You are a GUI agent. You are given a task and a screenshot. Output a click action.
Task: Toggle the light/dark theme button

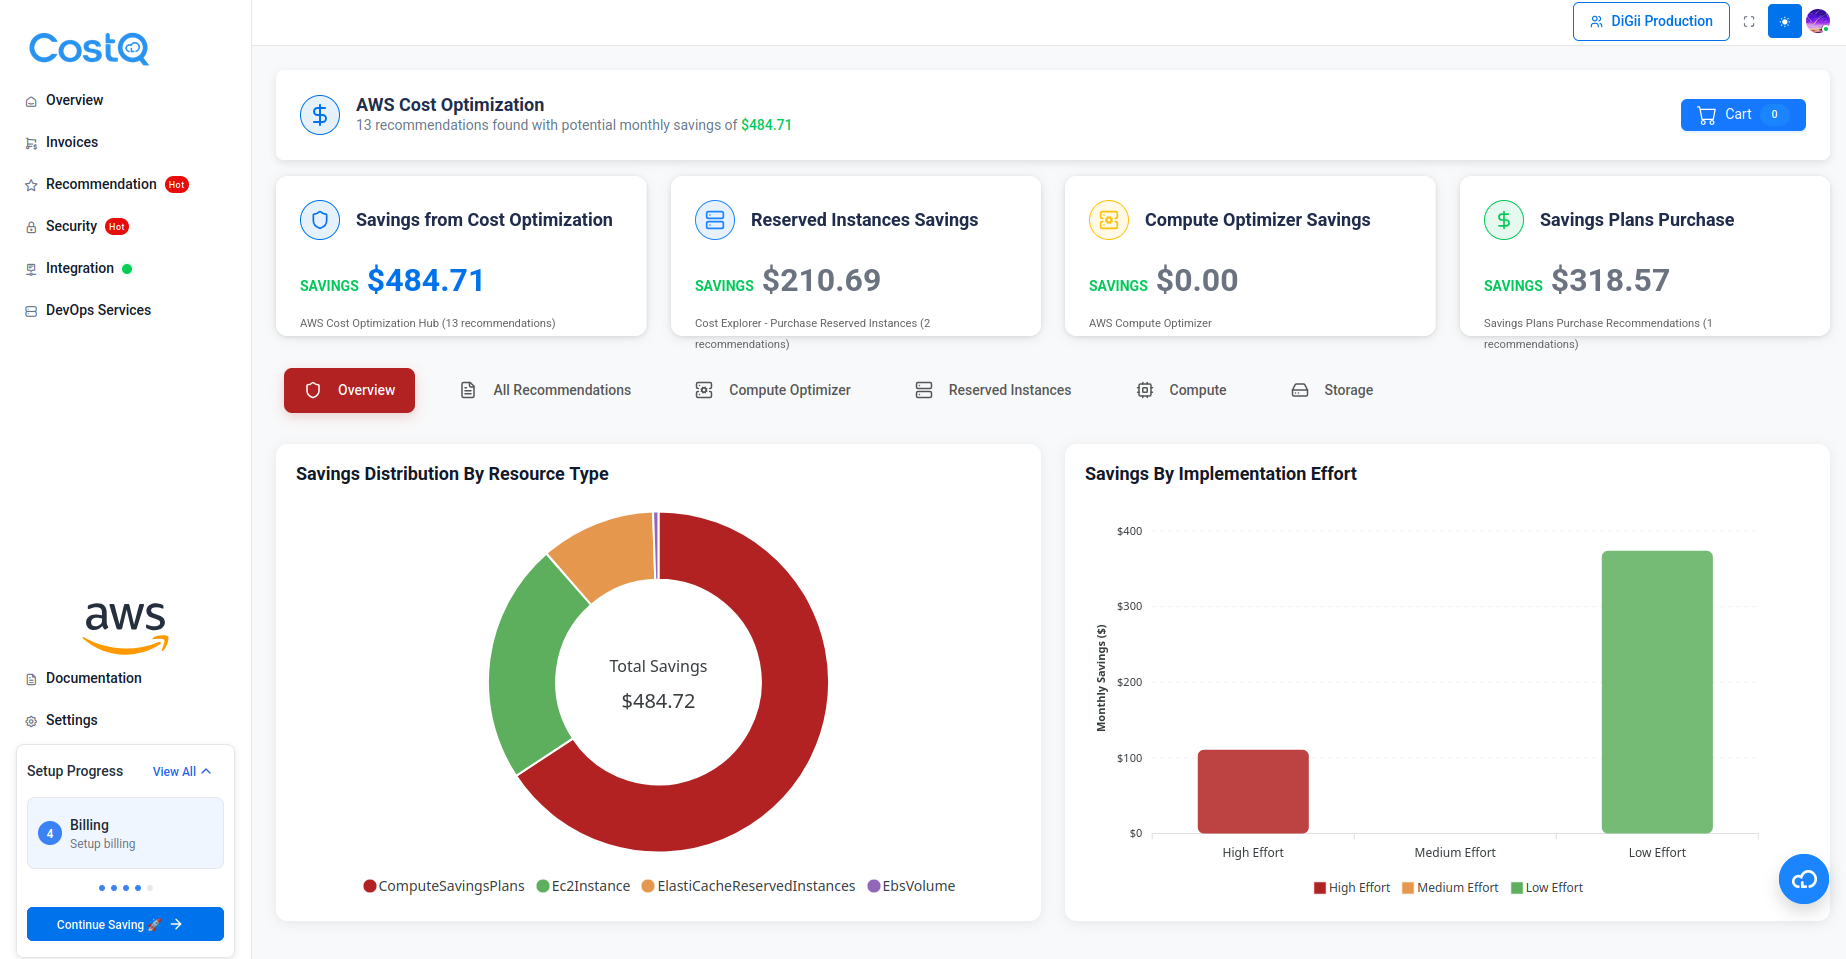(1784, 21)
